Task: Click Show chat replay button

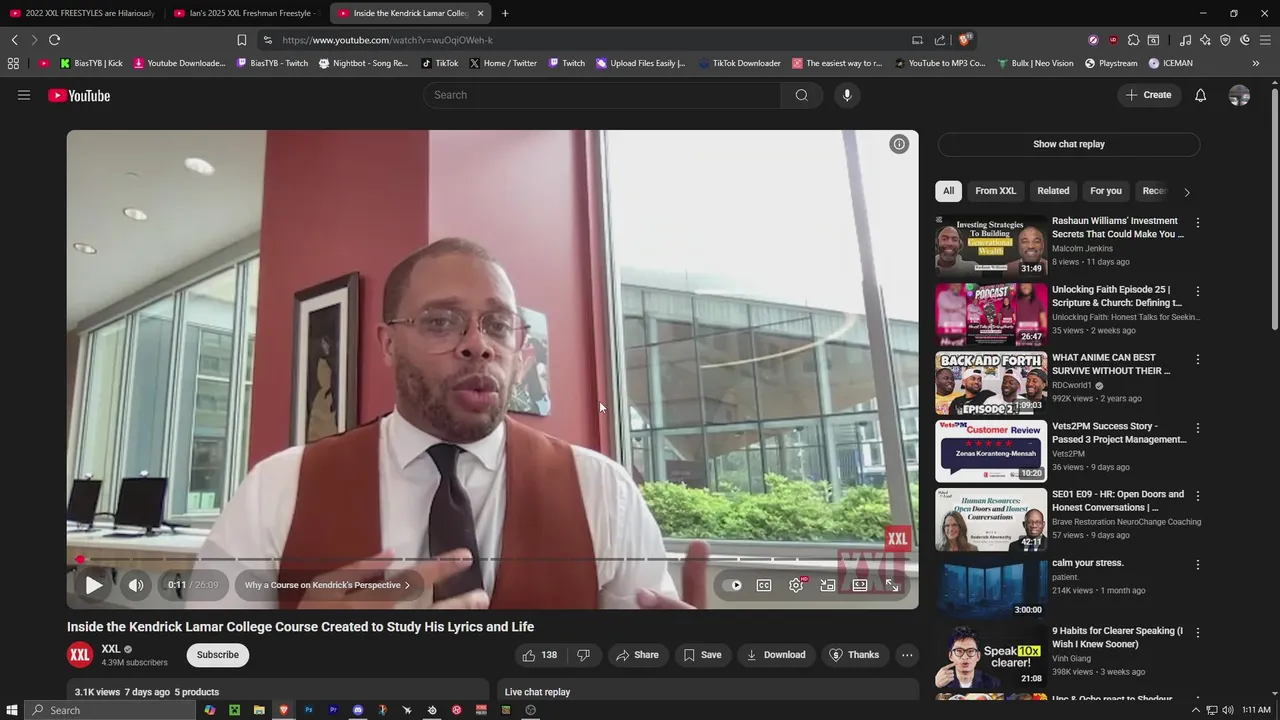Action: tap(1069, 144)
